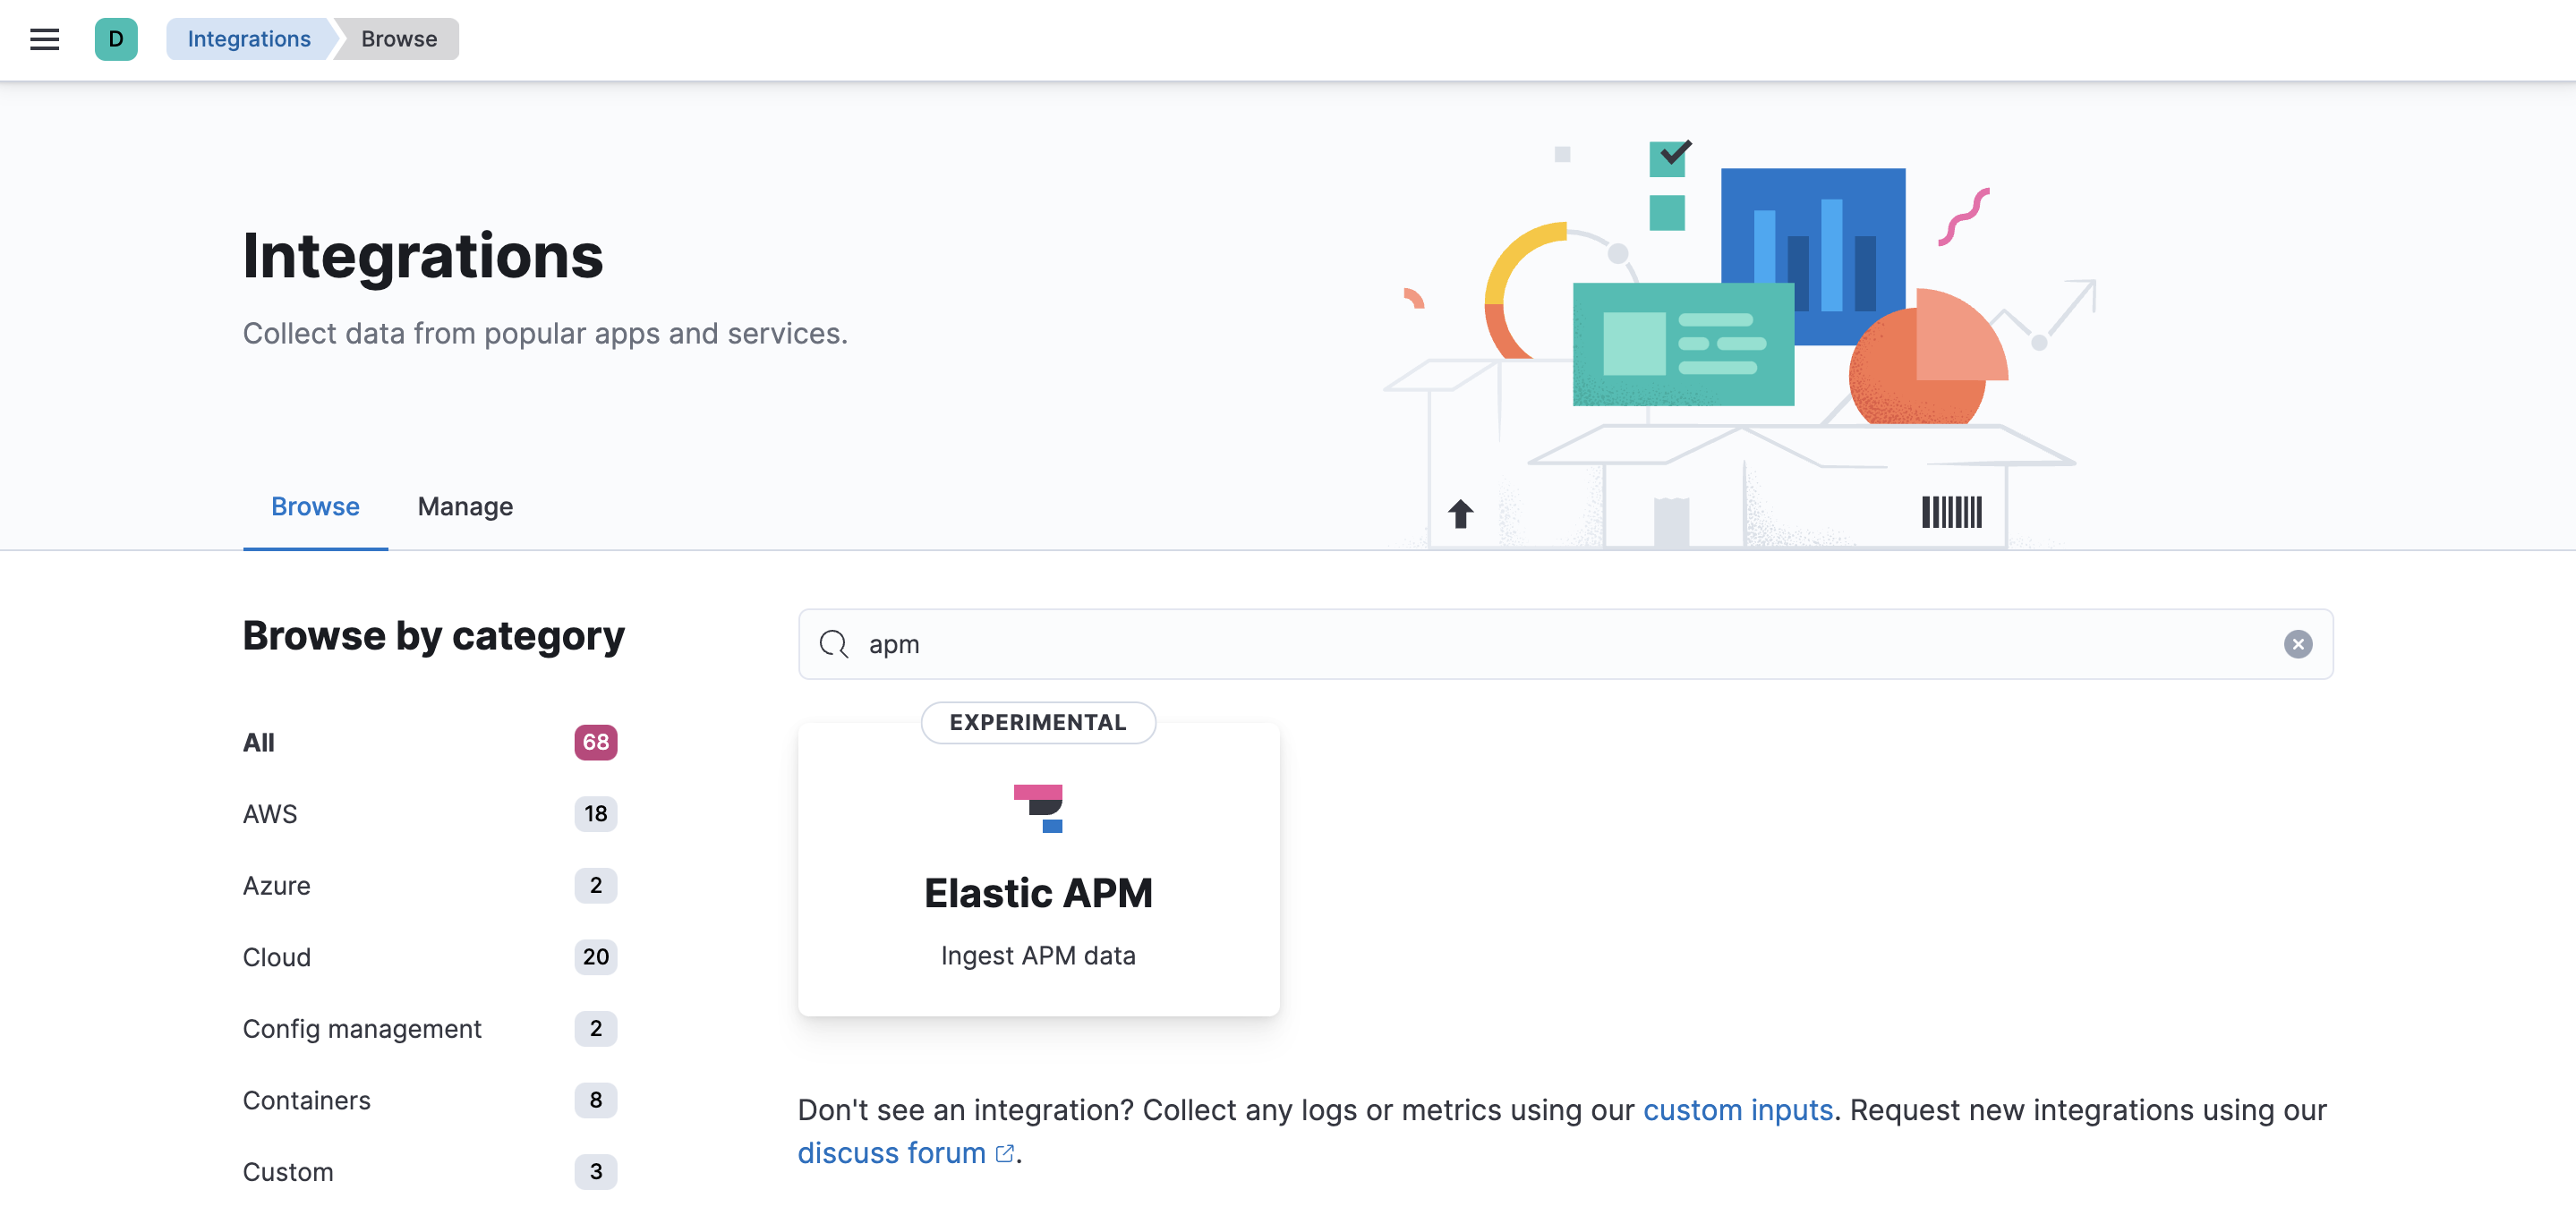Click the 'D' avatar icon top left
Viewport: 2576px width, 1215px height.
coord(115,38)
